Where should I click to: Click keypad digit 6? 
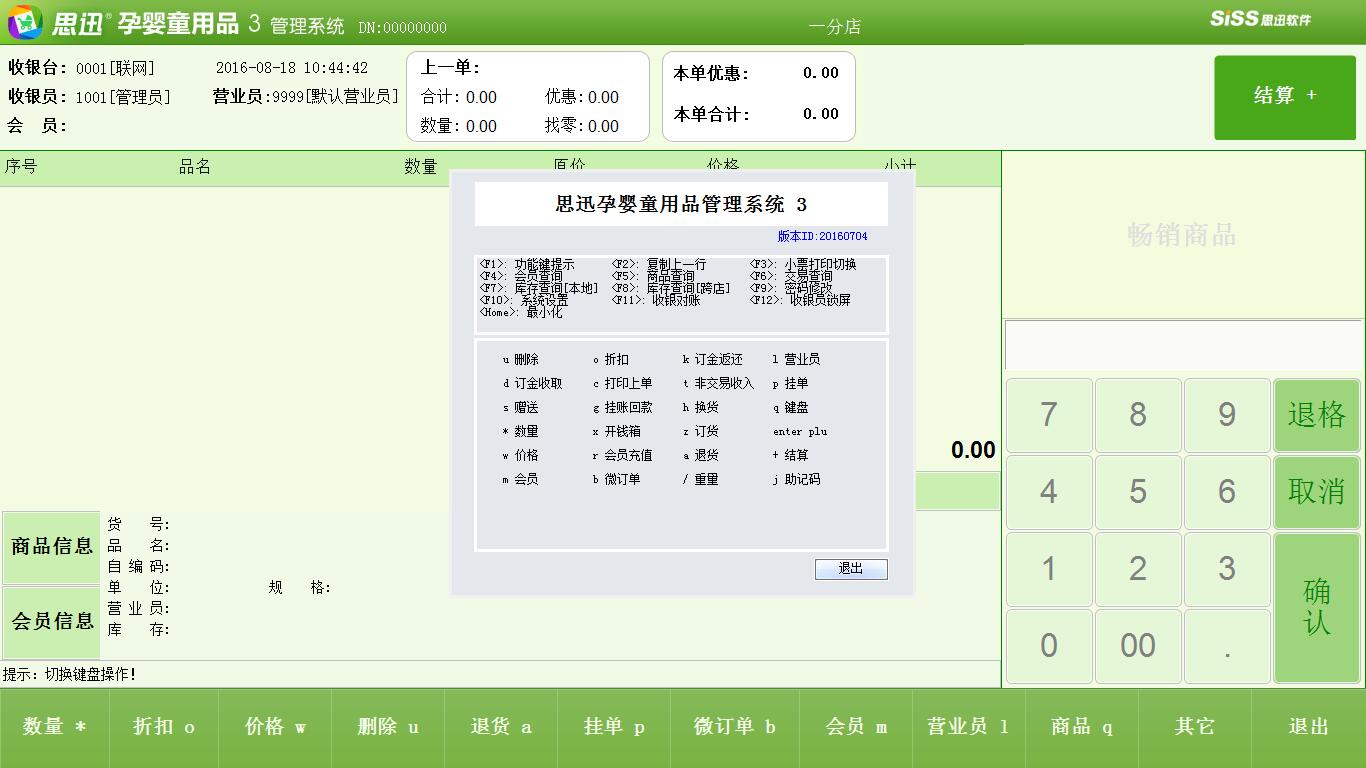click(1227, 492)
